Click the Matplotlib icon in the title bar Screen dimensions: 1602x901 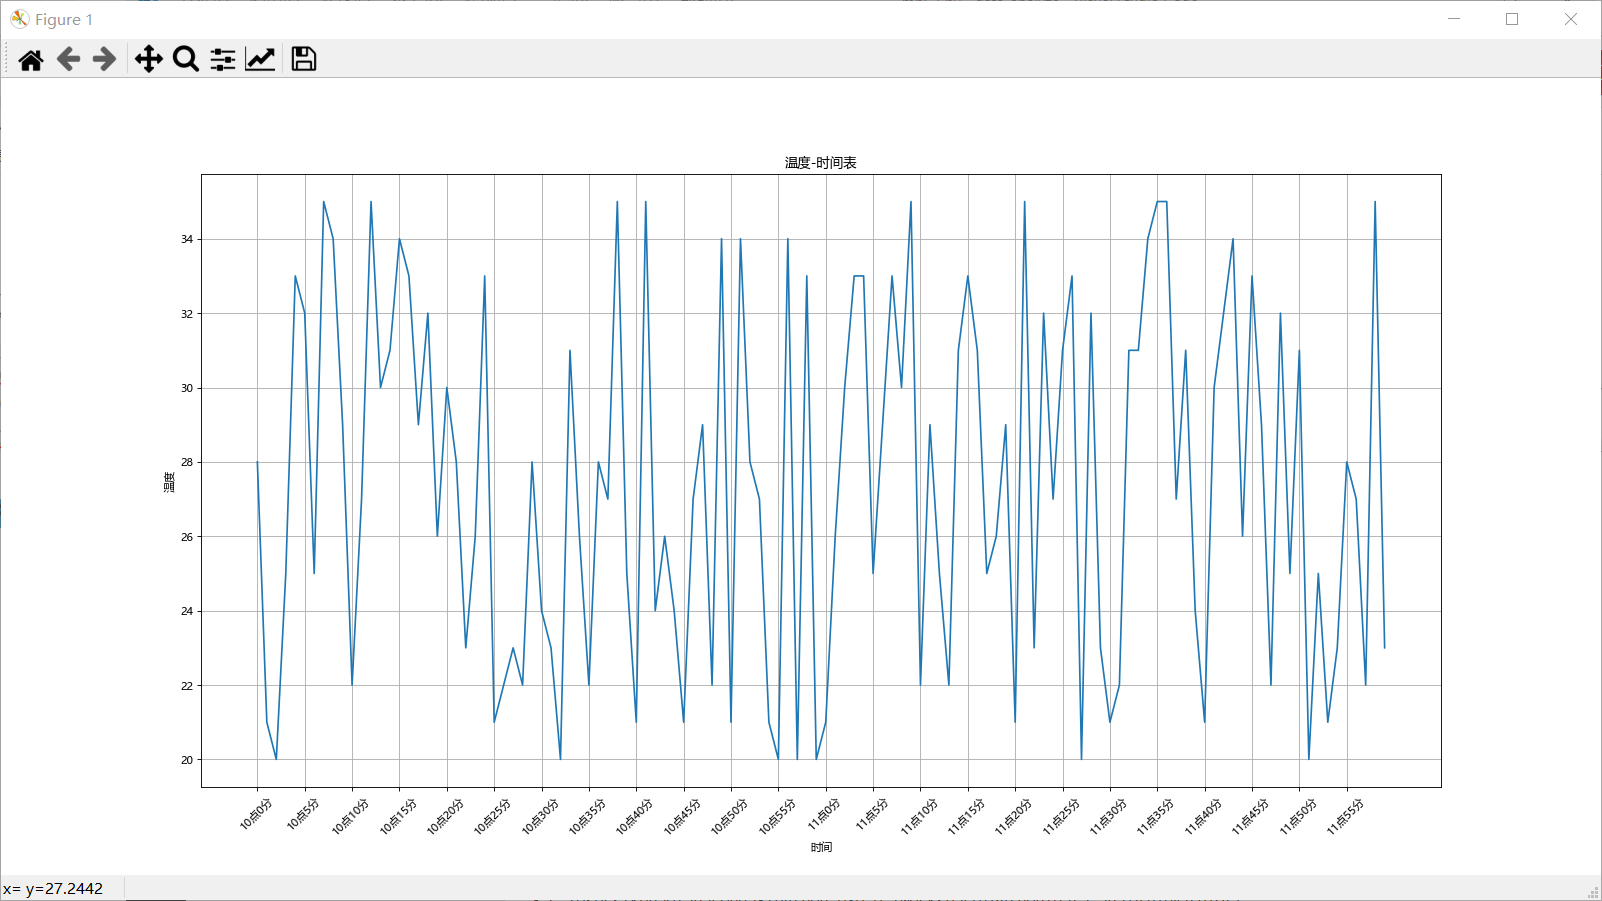19,19
